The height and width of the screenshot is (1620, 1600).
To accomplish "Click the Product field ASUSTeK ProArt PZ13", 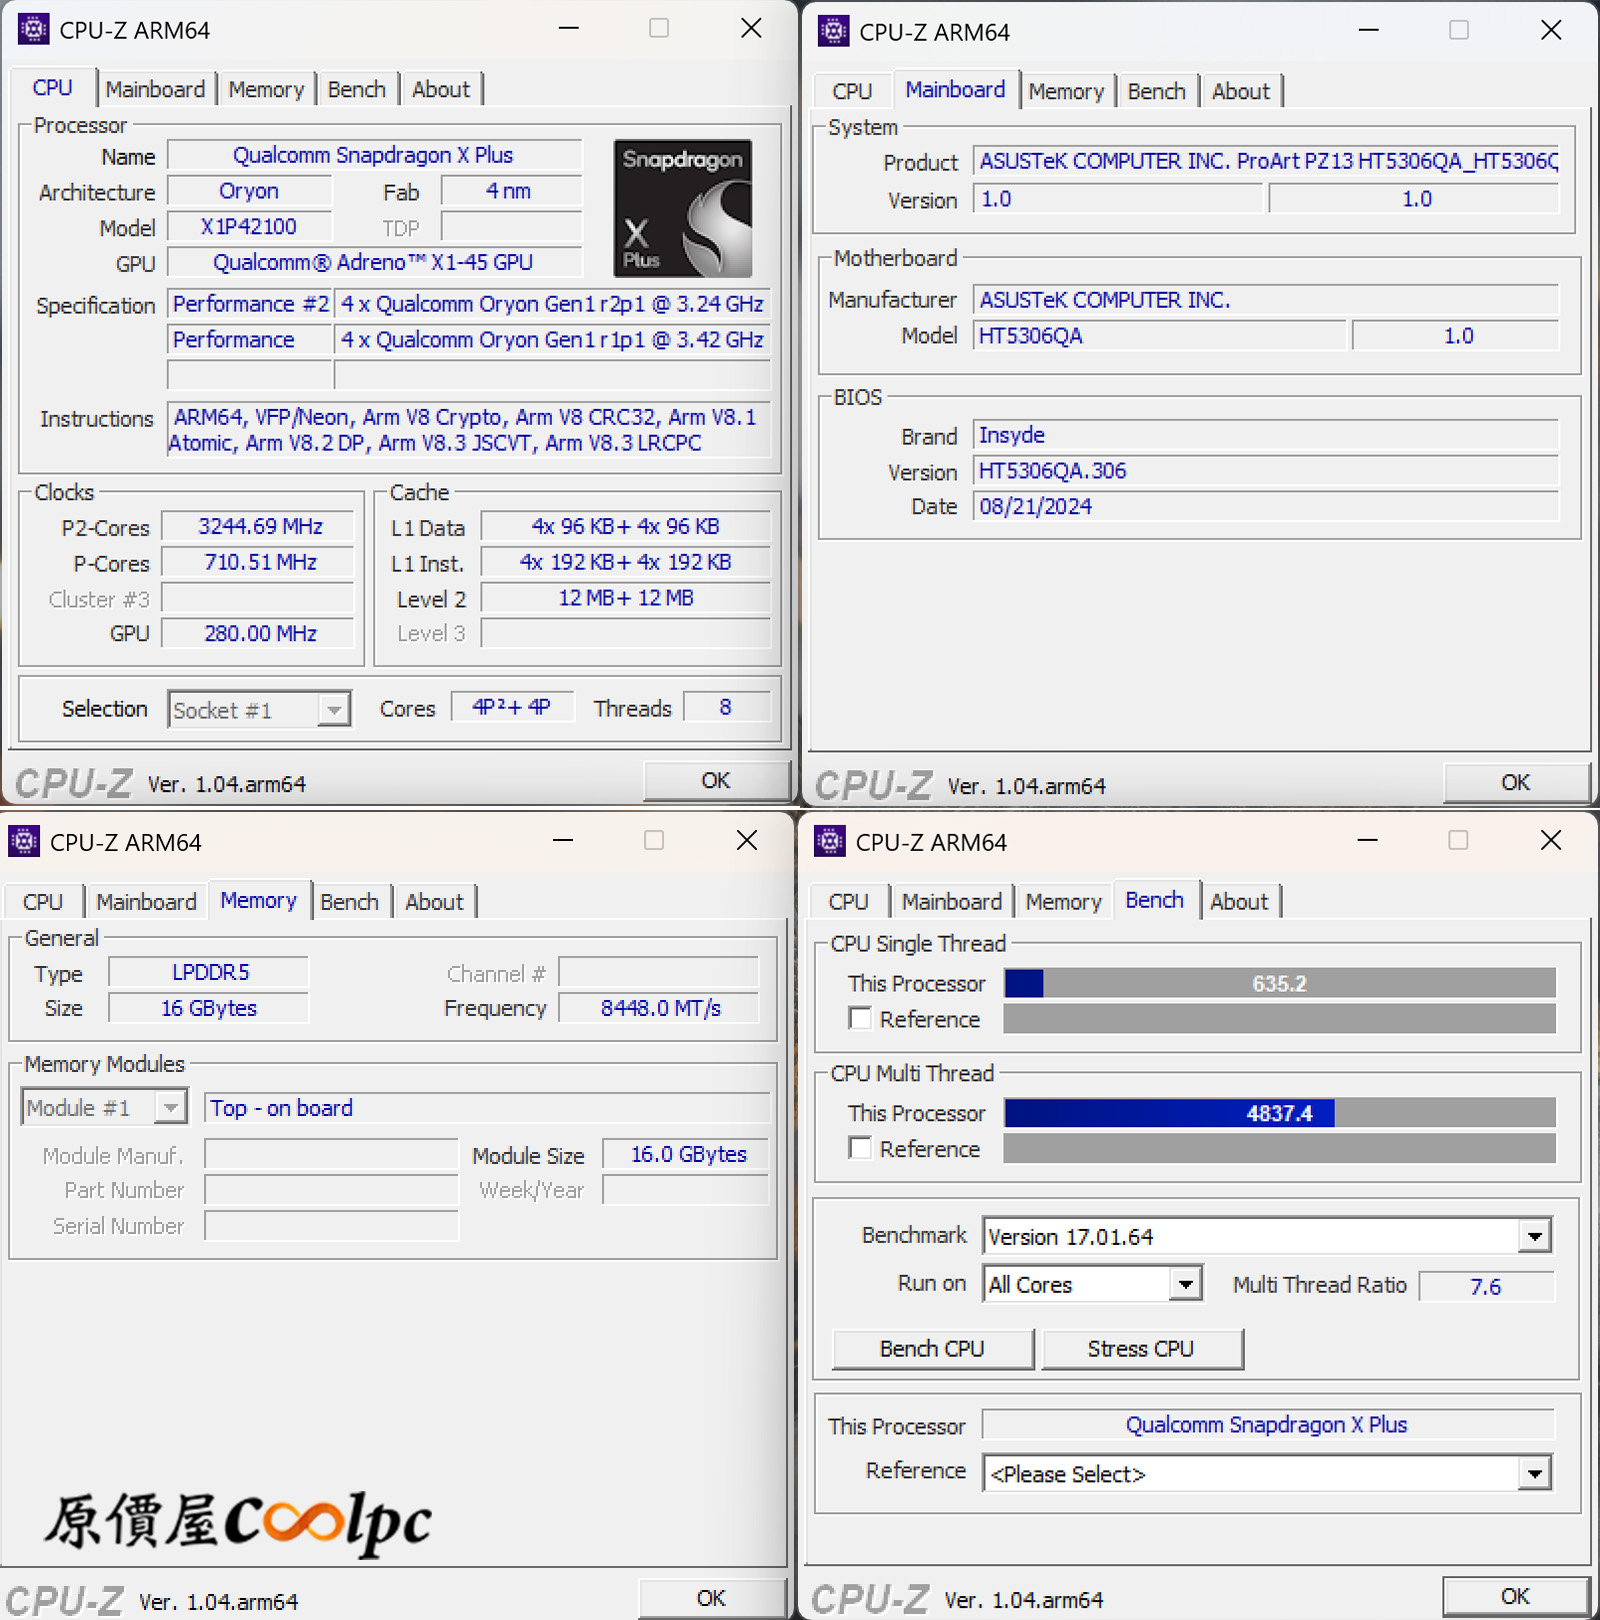I will [x=1266, y=161].
